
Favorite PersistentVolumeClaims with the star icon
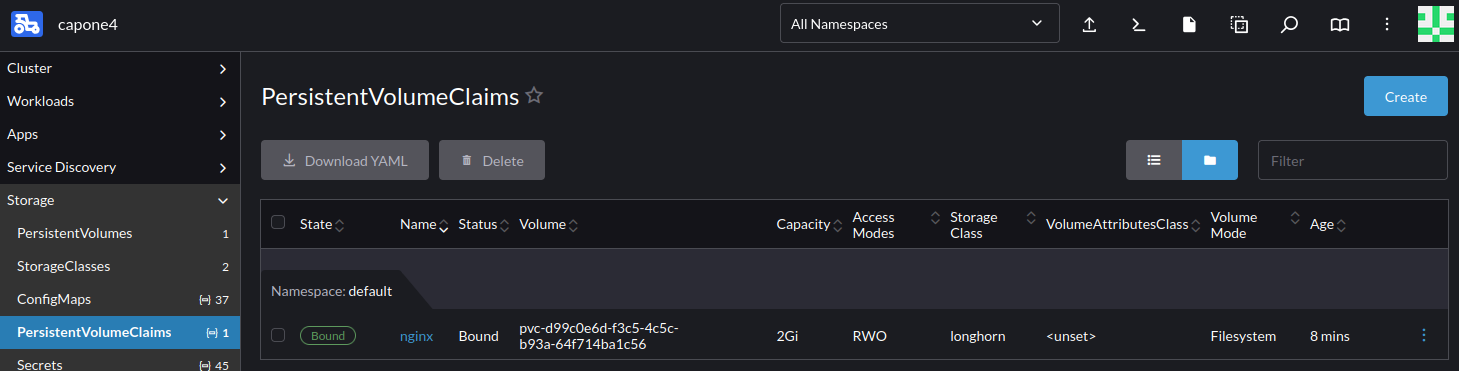point(534,96)
